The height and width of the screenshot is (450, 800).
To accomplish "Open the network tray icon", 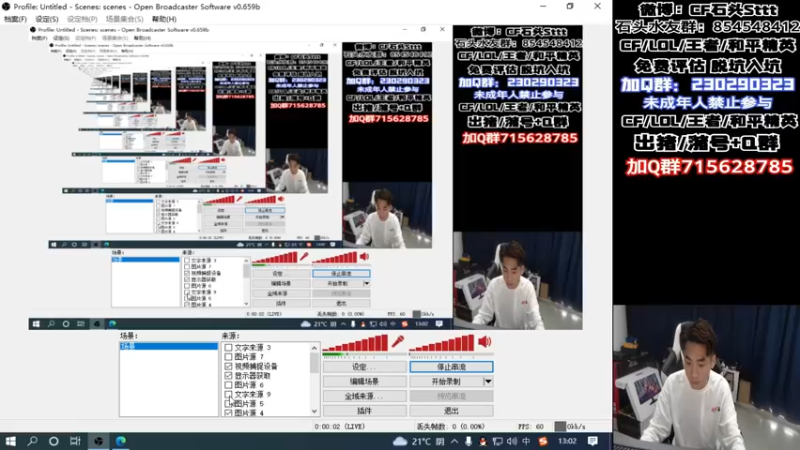I will (497, 441).
